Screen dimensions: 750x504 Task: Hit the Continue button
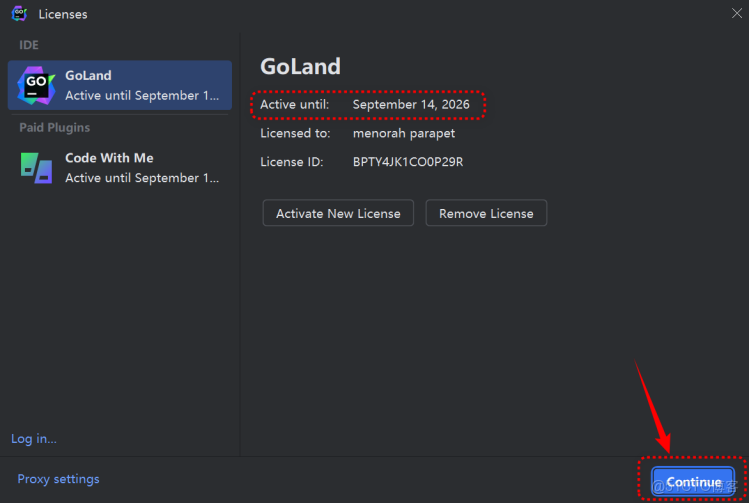click(693, 482)
